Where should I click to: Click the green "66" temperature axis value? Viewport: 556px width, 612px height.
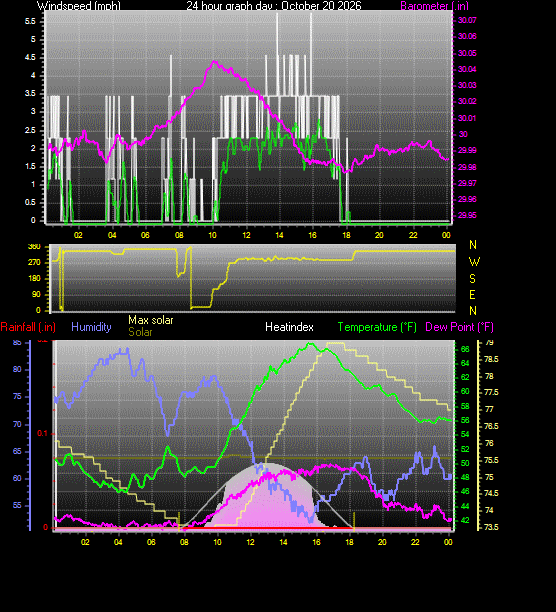pyautogui.click(x=465, y=349)
